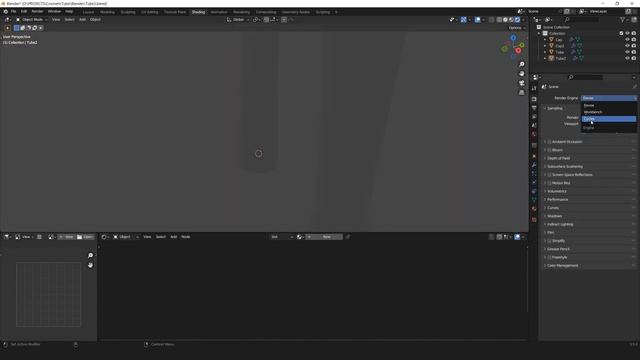Select rendered viewport shading sphere
This screenshot has width=640, height=360.
[517, 20]
